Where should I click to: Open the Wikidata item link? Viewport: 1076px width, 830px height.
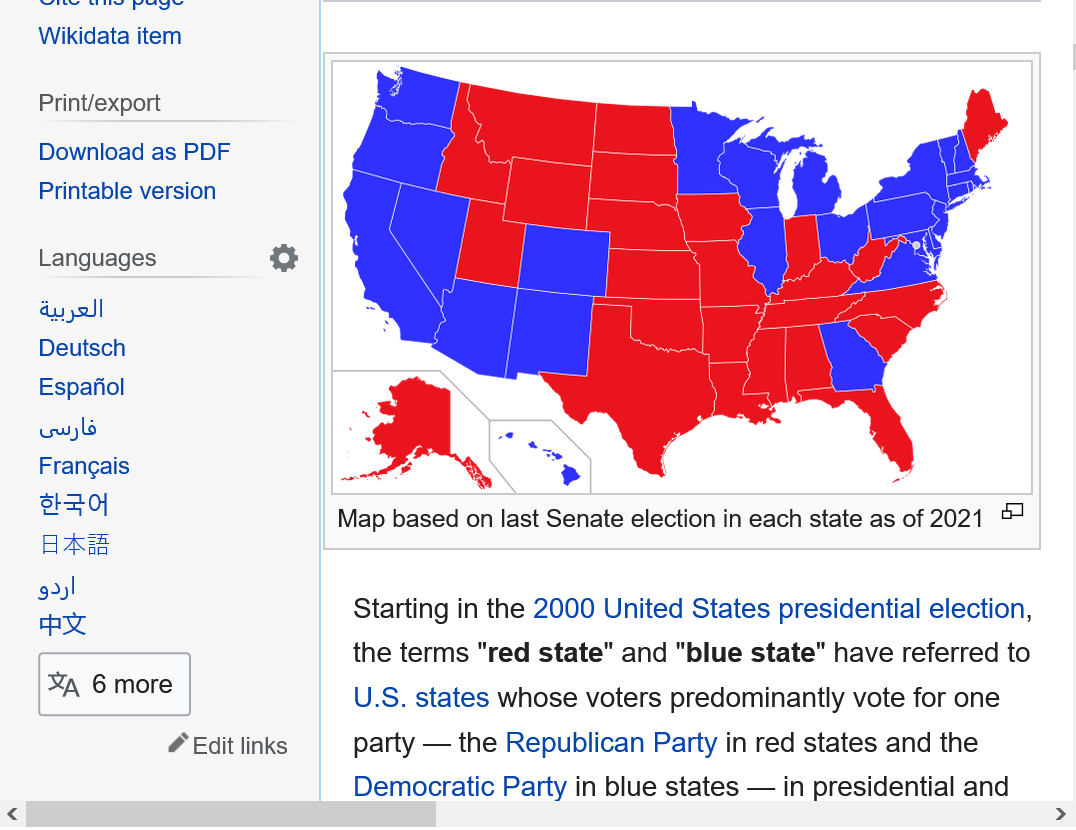(x=110, y=36)
